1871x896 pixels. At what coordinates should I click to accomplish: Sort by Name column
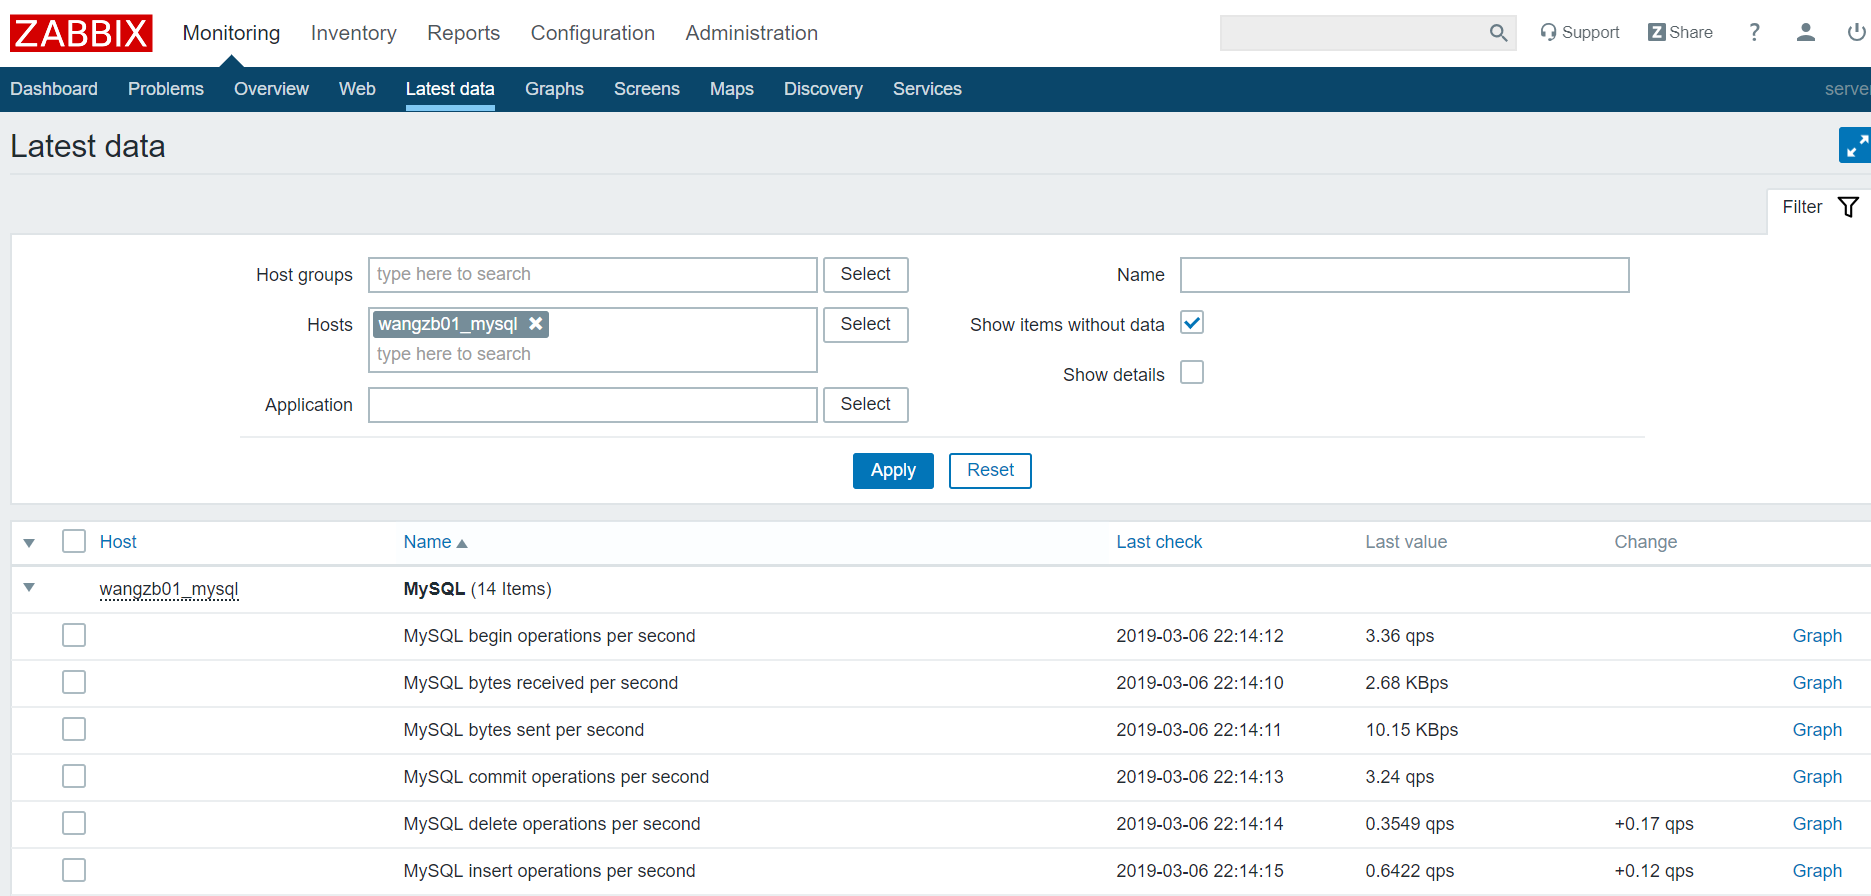pyautogui.click(x=435, y=542)
